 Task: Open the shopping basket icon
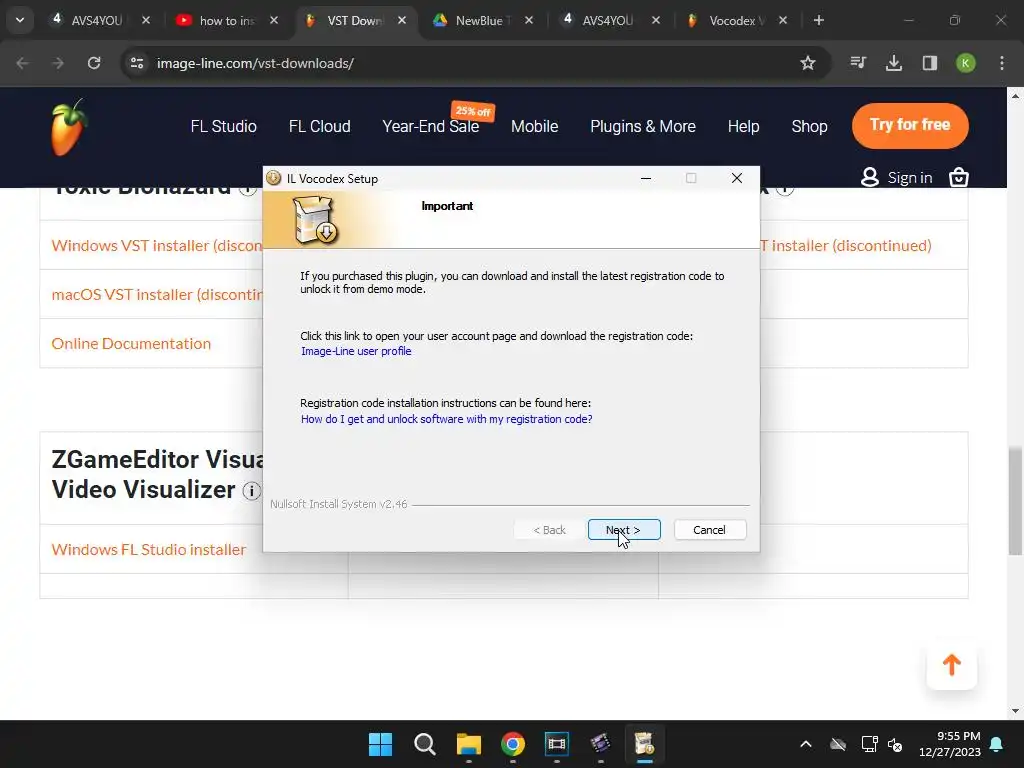959,177
